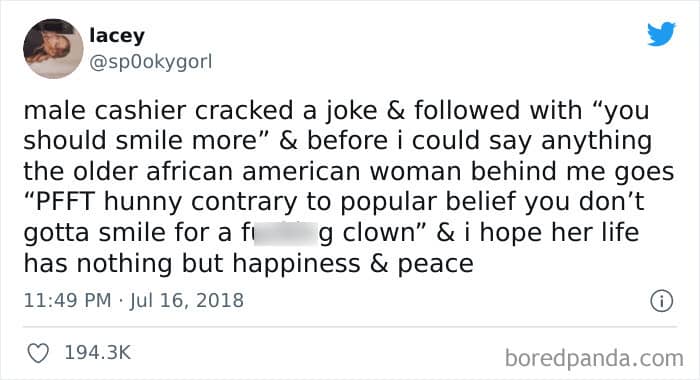The image size is (700, 380).
Task: Like the tweet with the heart icon
Action: coord(38,353)
